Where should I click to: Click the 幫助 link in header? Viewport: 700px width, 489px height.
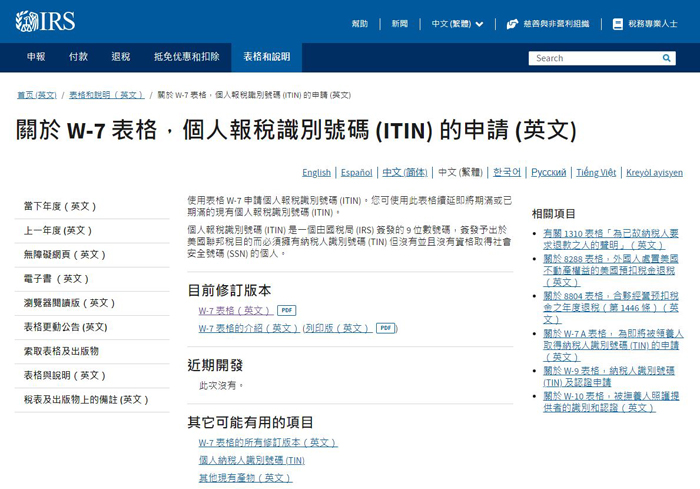coord(360,23)
